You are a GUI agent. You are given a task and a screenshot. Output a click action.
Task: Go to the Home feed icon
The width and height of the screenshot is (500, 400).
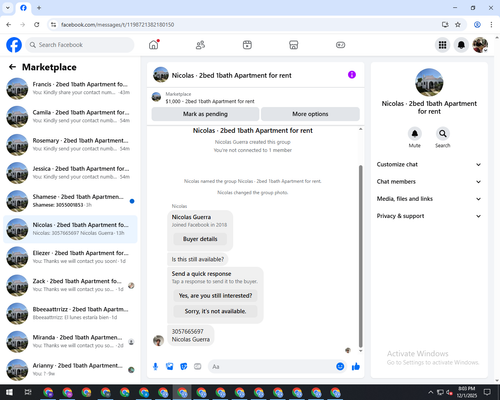coord(154,45)
